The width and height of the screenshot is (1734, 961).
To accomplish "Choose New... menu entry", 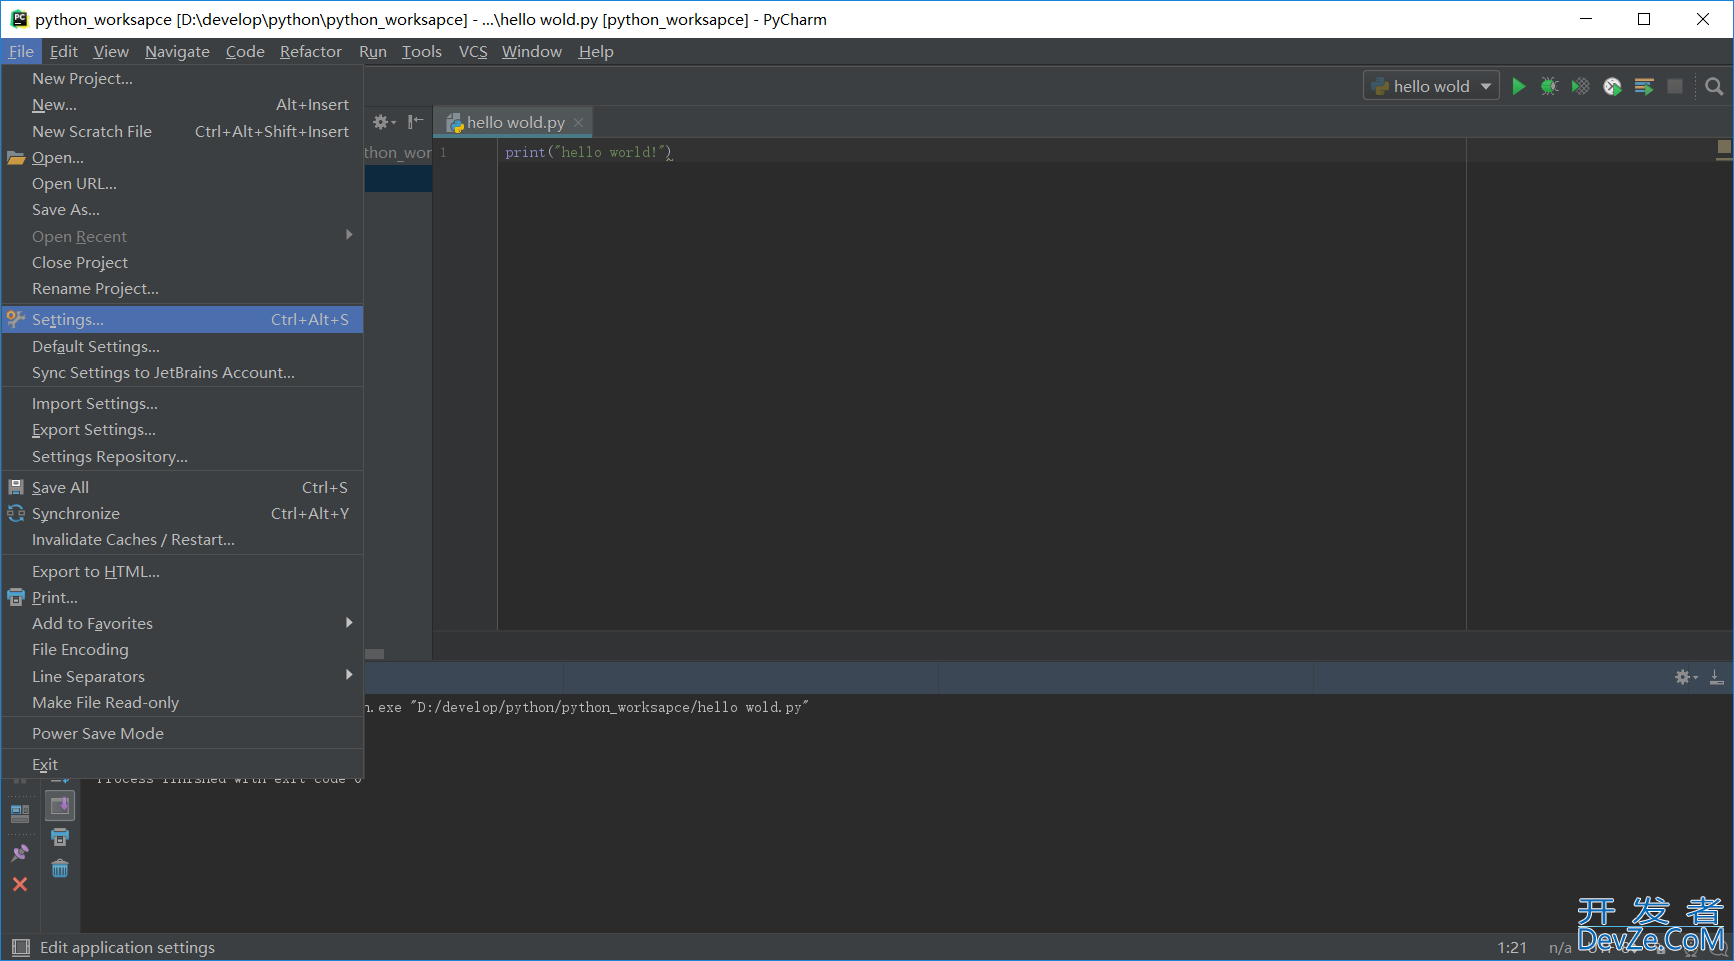I will point(182,105).
